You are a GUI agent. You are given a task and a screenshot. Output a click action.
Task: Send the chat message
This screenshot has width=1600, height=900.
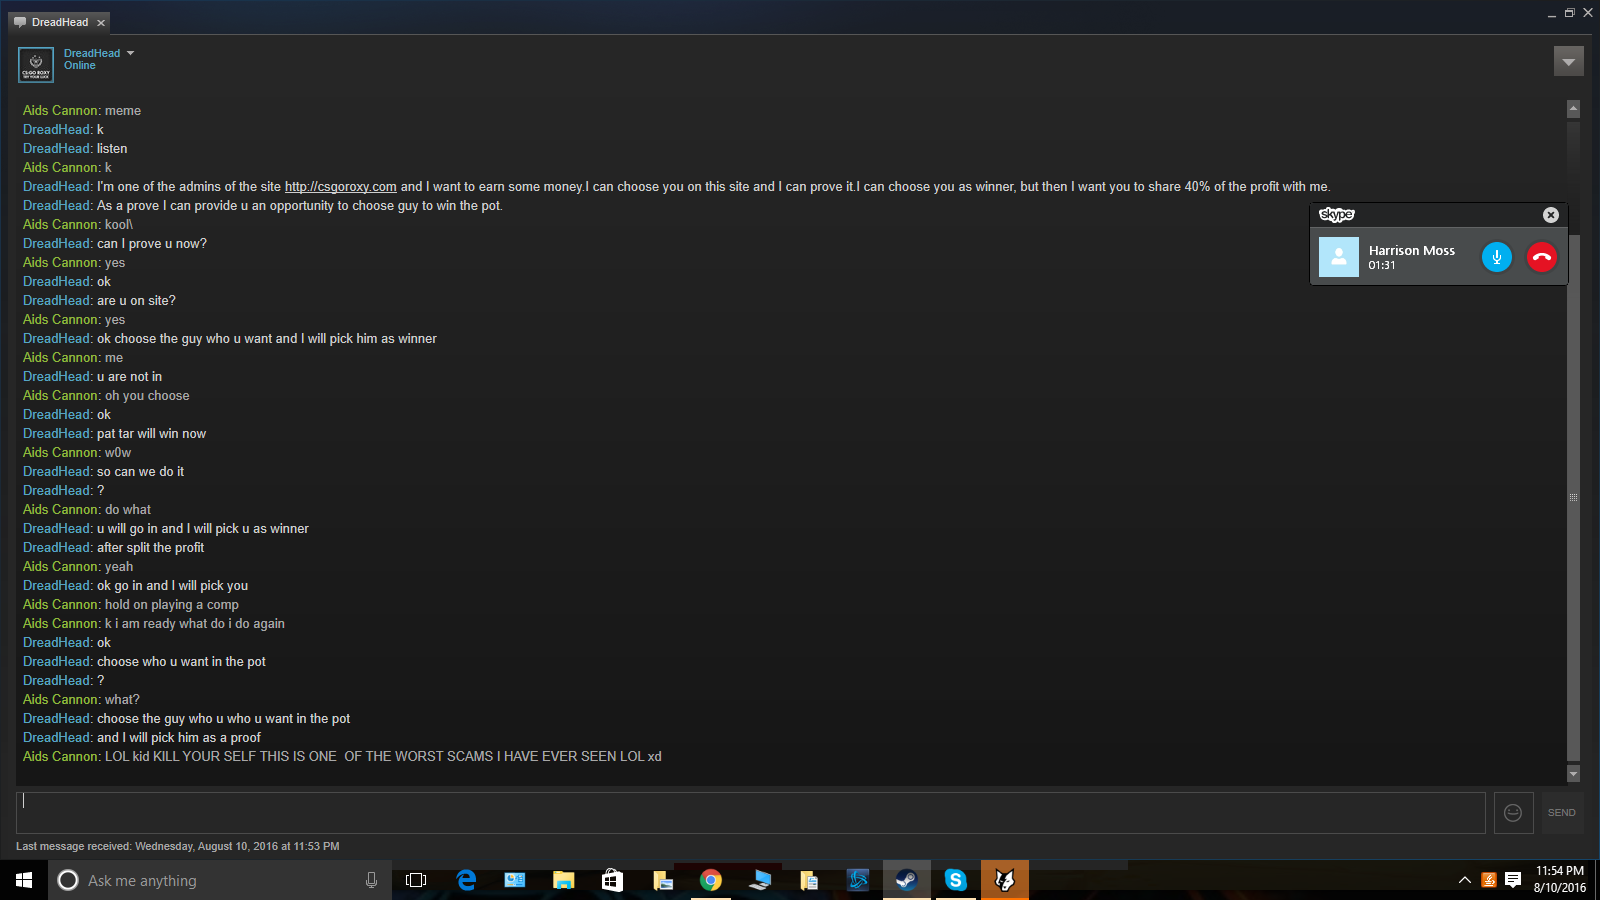tap(1561, 813)
